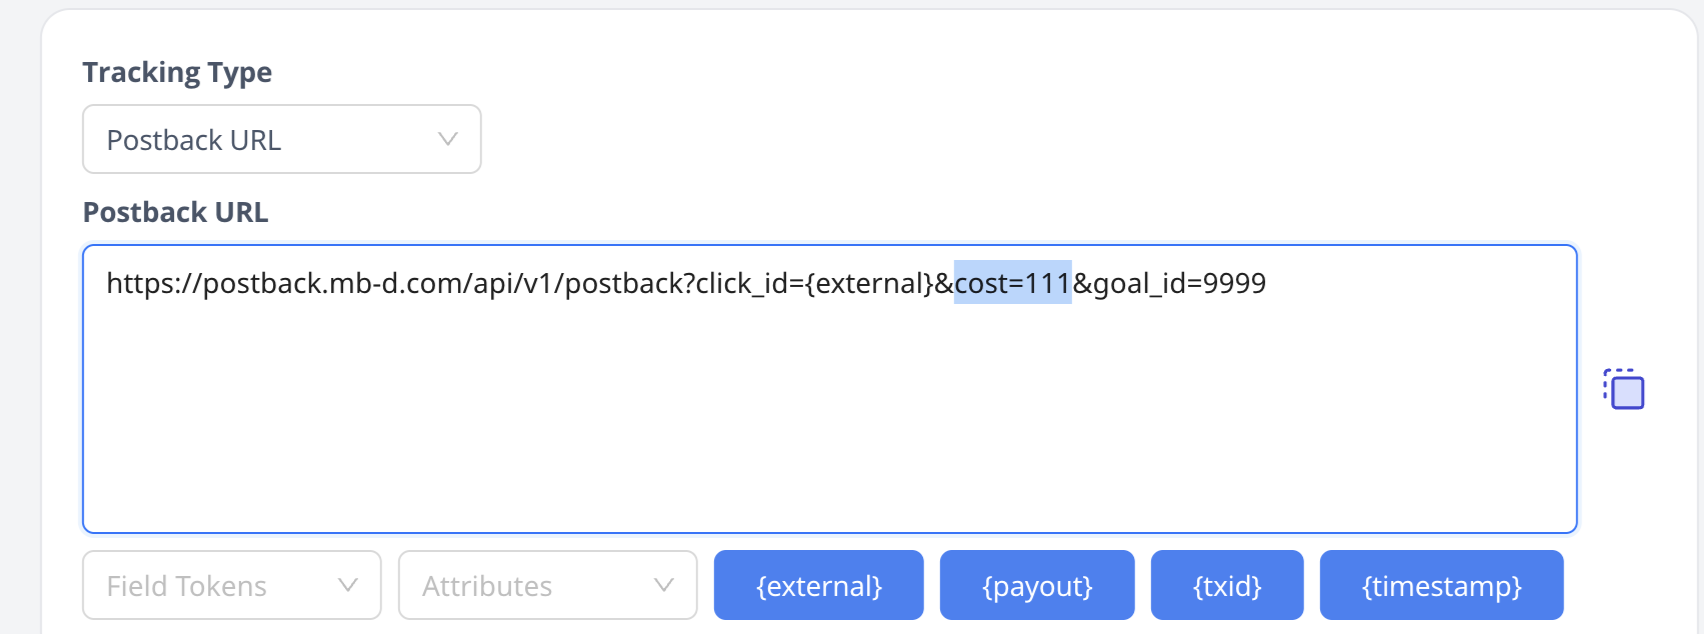
Task: Click the postback.mb-d.com domain text
Action: (x=332, y=283)
